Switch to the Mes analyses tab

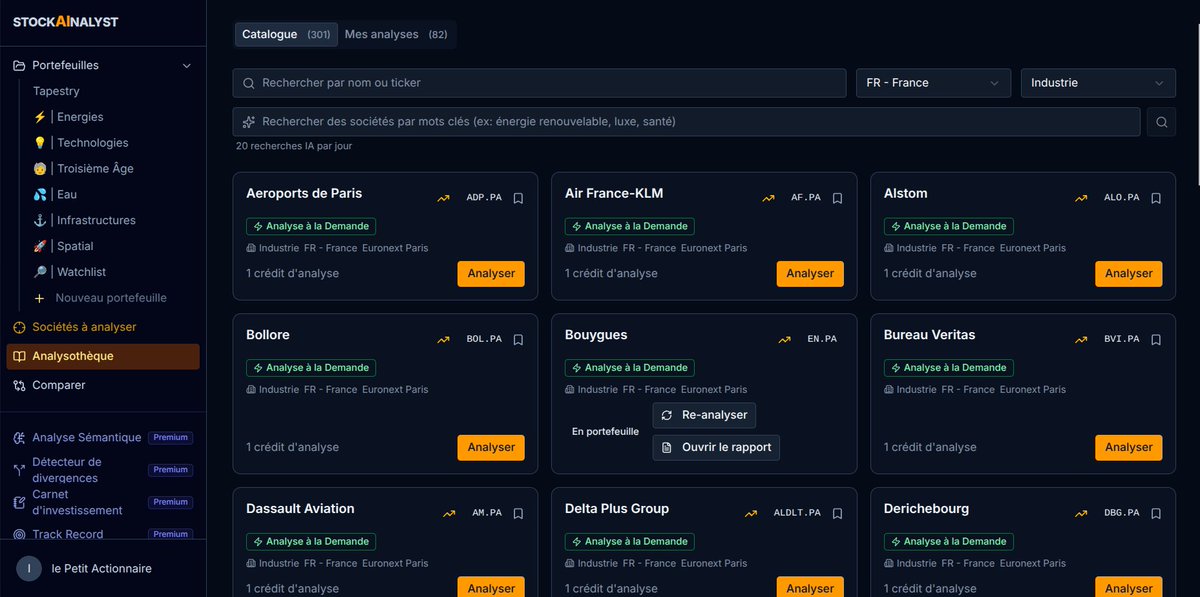pos(396,34)
